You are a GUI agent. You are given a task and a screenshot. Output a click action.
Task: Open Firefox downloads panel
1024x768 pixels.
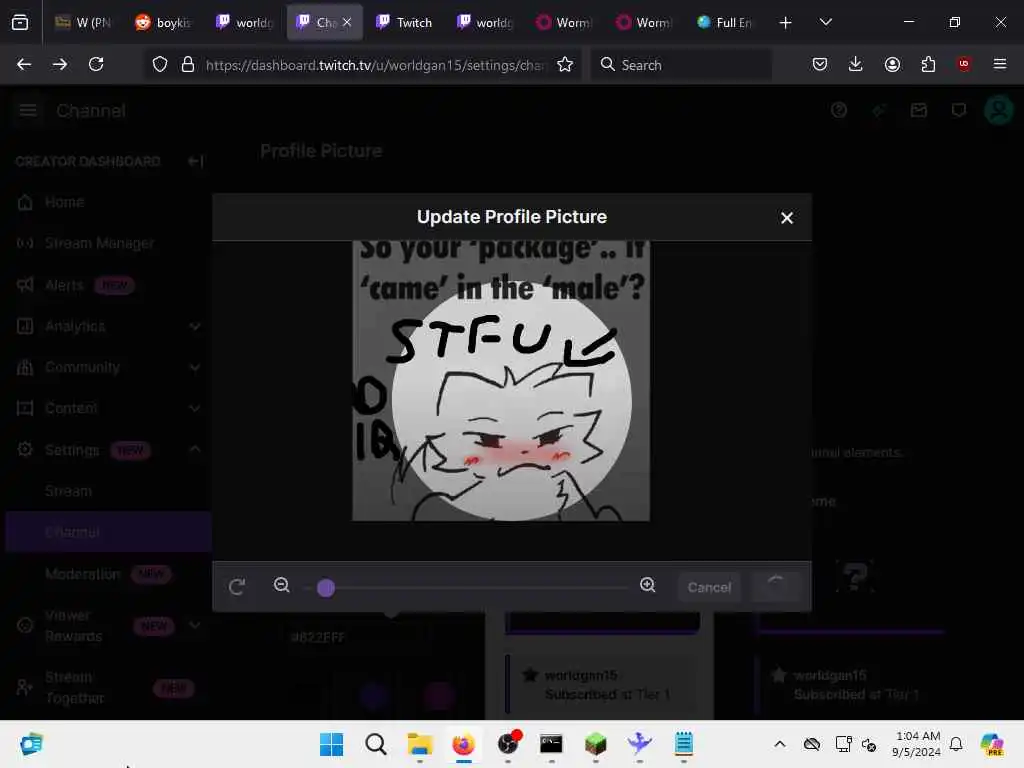[x=856, y=64]
